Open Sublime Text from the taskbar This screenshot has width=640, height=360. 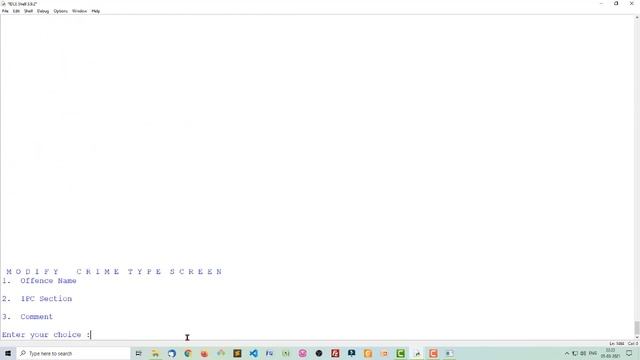pos(237,353)
